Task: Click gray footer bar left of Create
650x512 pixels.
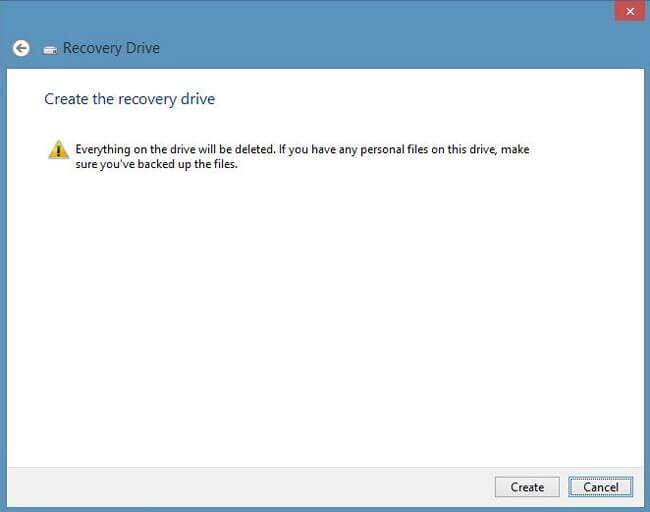Action: point(250,487)
